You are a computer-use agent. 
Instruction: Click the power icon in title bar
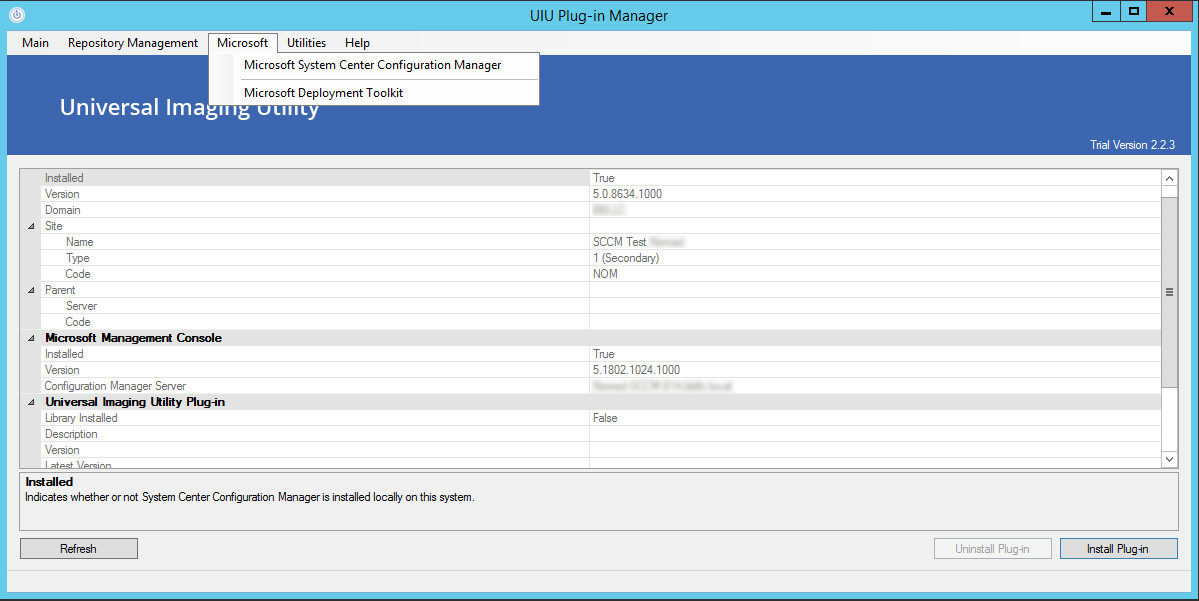pyautogui.click(x=17, y=15)
